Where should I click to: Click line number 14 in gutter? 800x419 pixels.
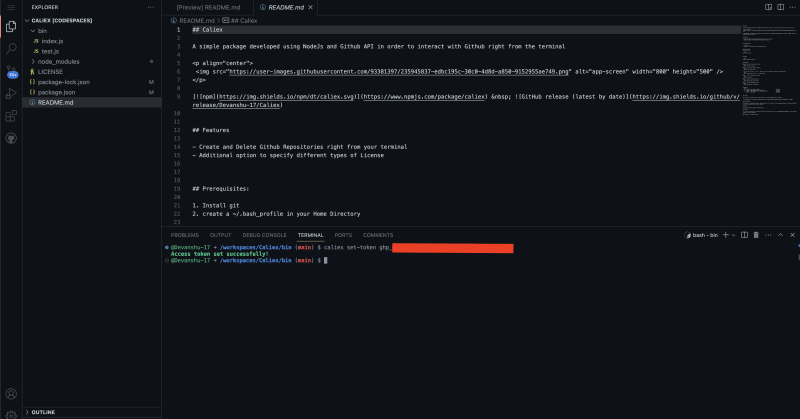click(x=177, y=146)
